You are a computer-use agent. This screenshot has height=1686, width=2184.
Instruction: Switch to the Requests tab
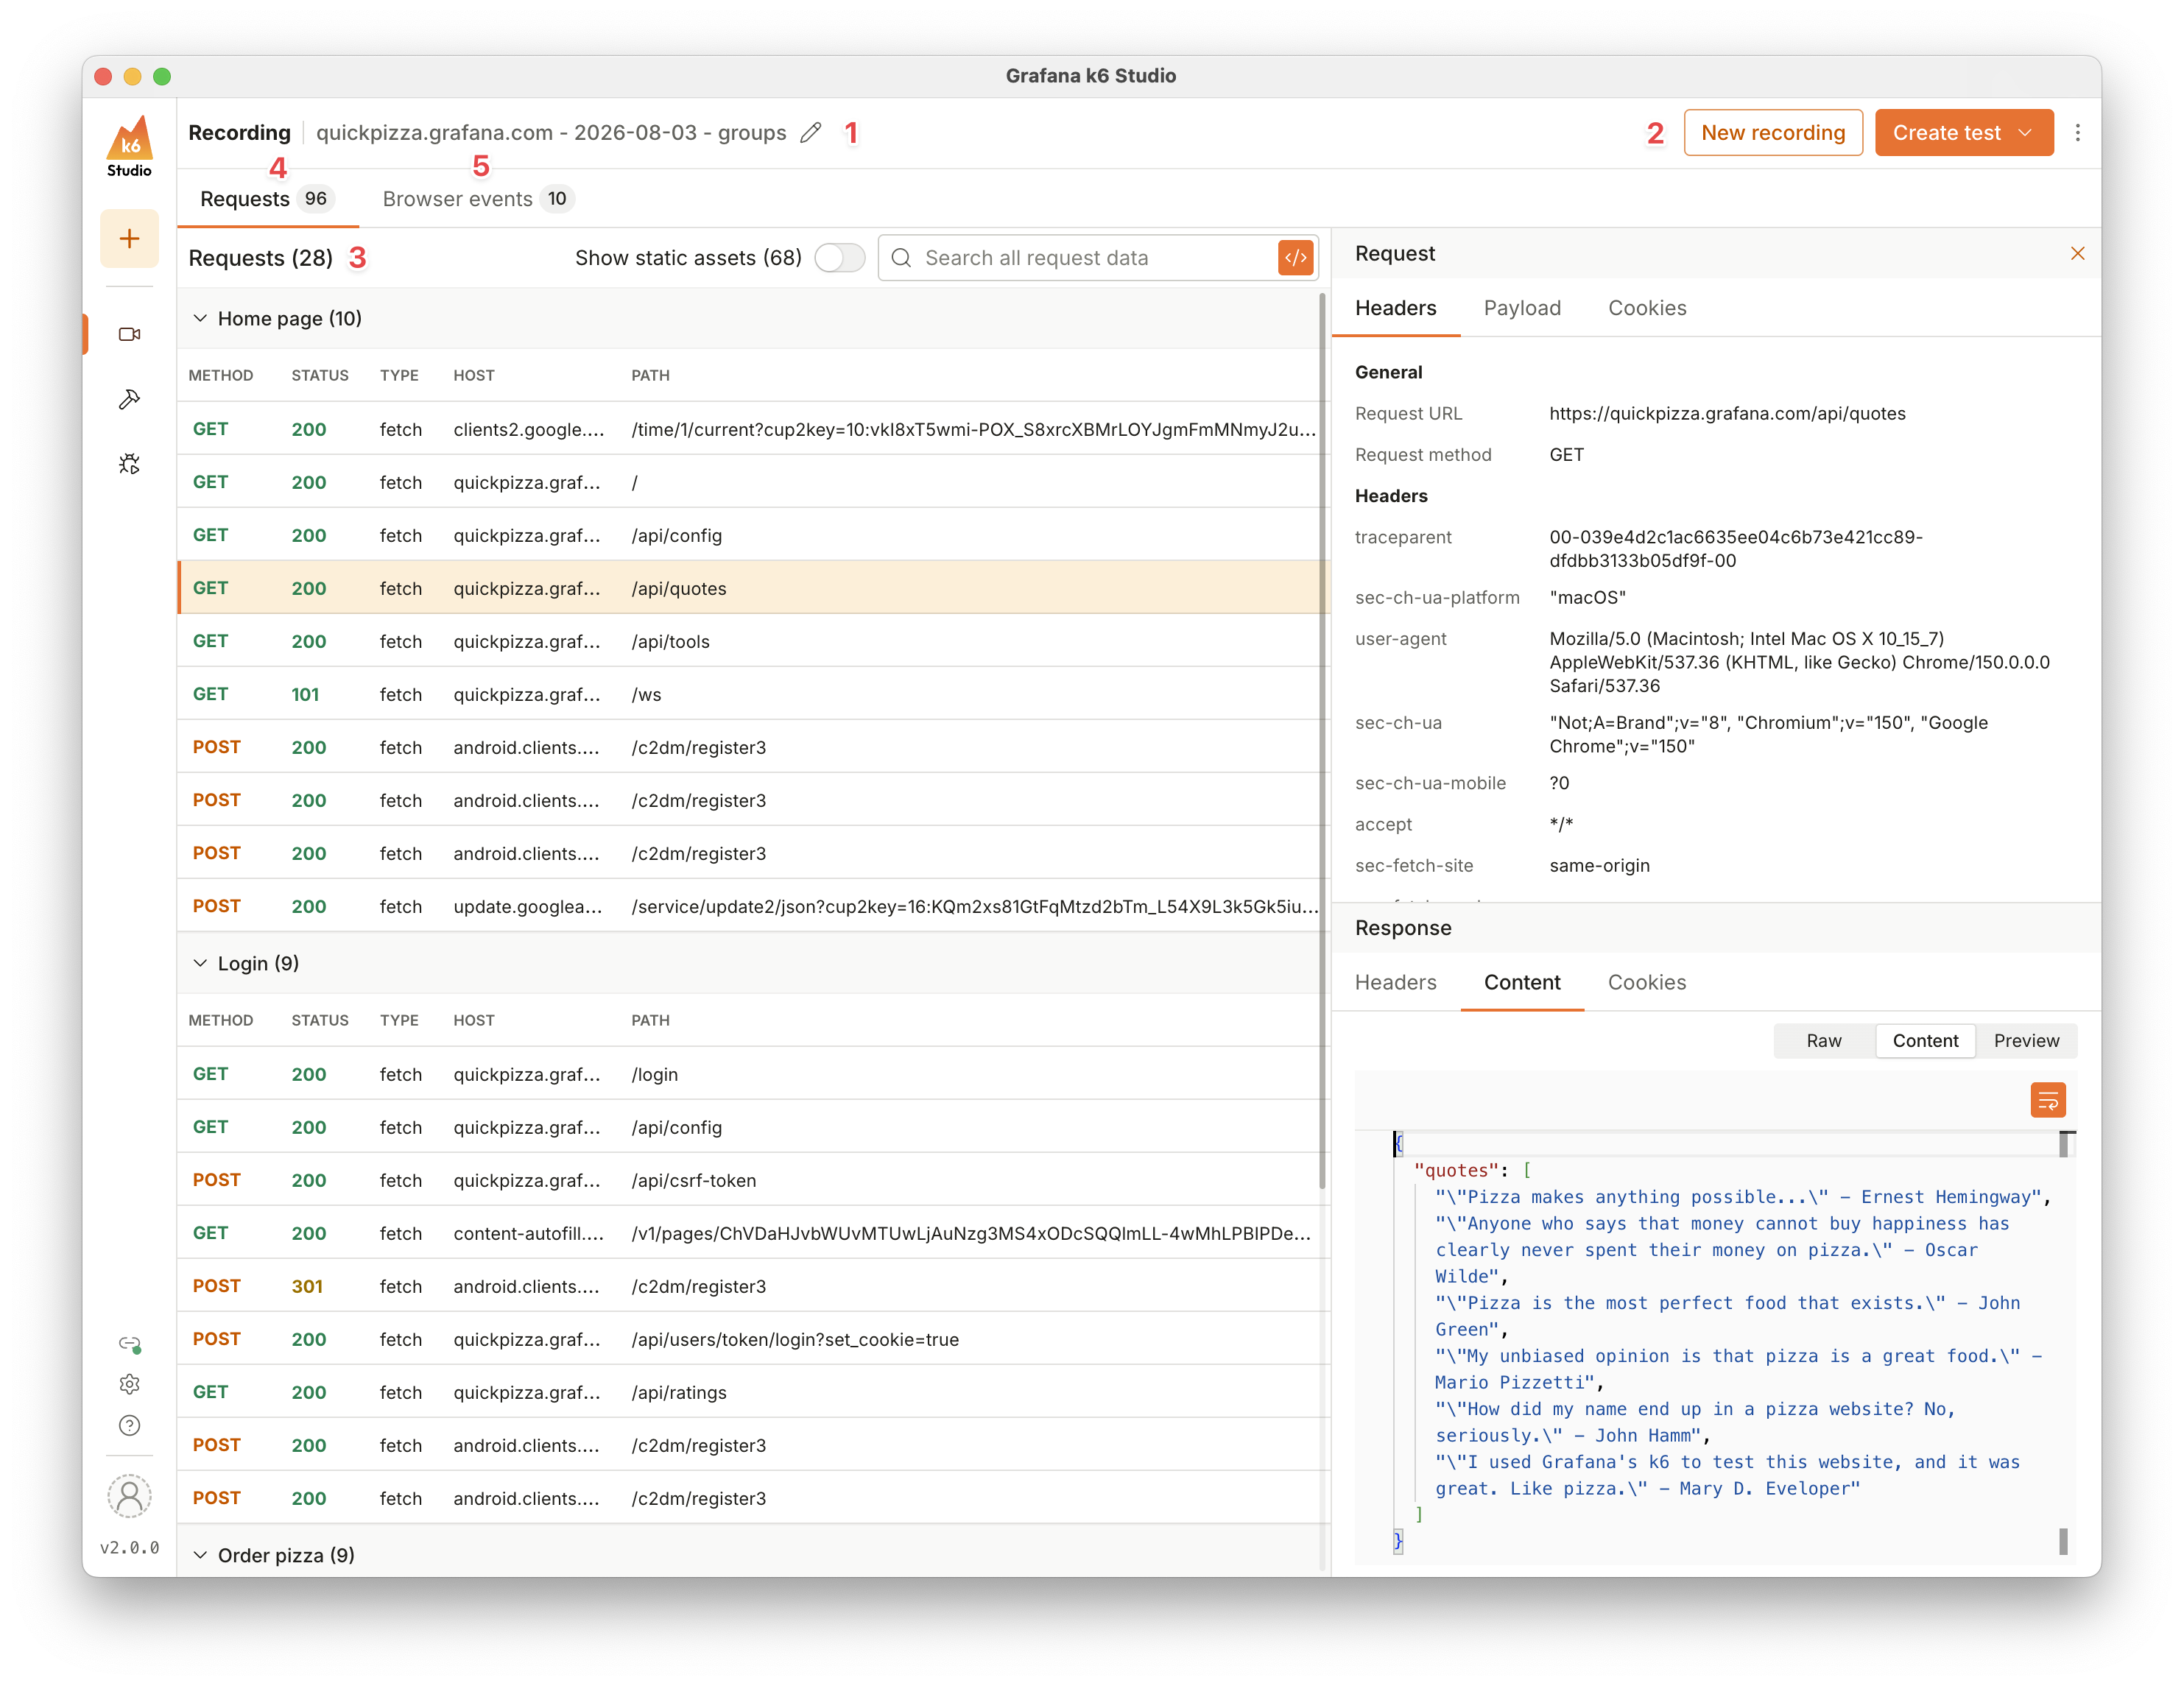tap(267, 199)
